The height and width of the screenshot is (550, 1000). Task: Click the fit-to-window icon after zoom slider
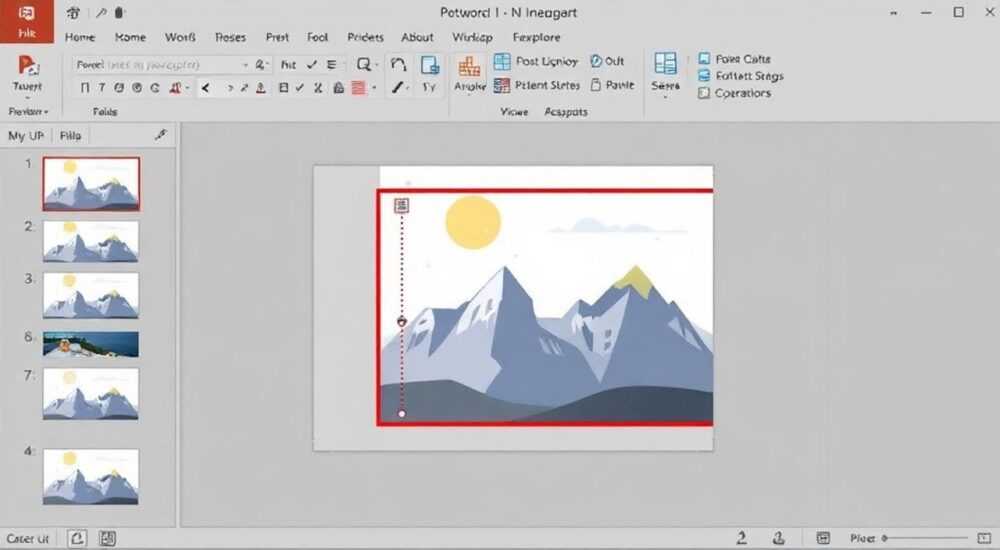click(984, 539)
